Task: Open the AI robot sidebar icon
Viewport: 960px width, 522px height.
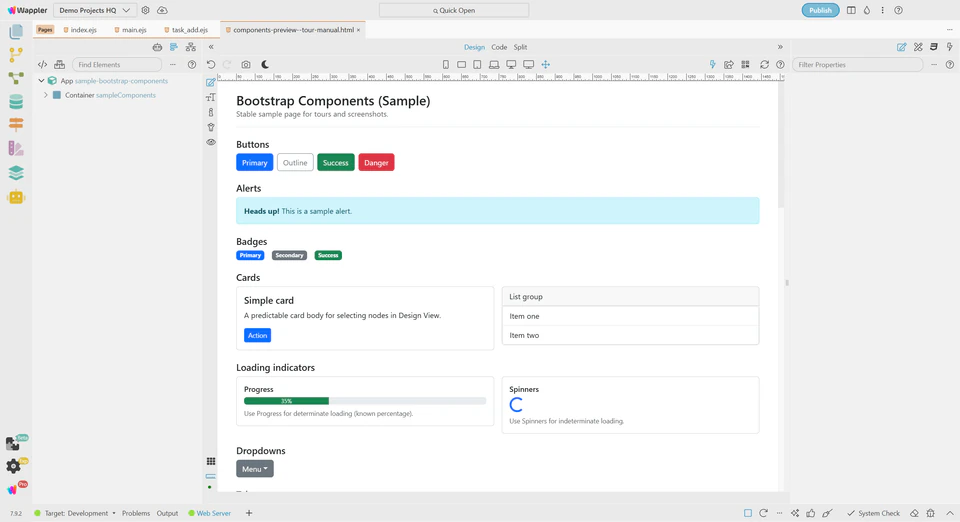Action: click(x=16, y=197)
